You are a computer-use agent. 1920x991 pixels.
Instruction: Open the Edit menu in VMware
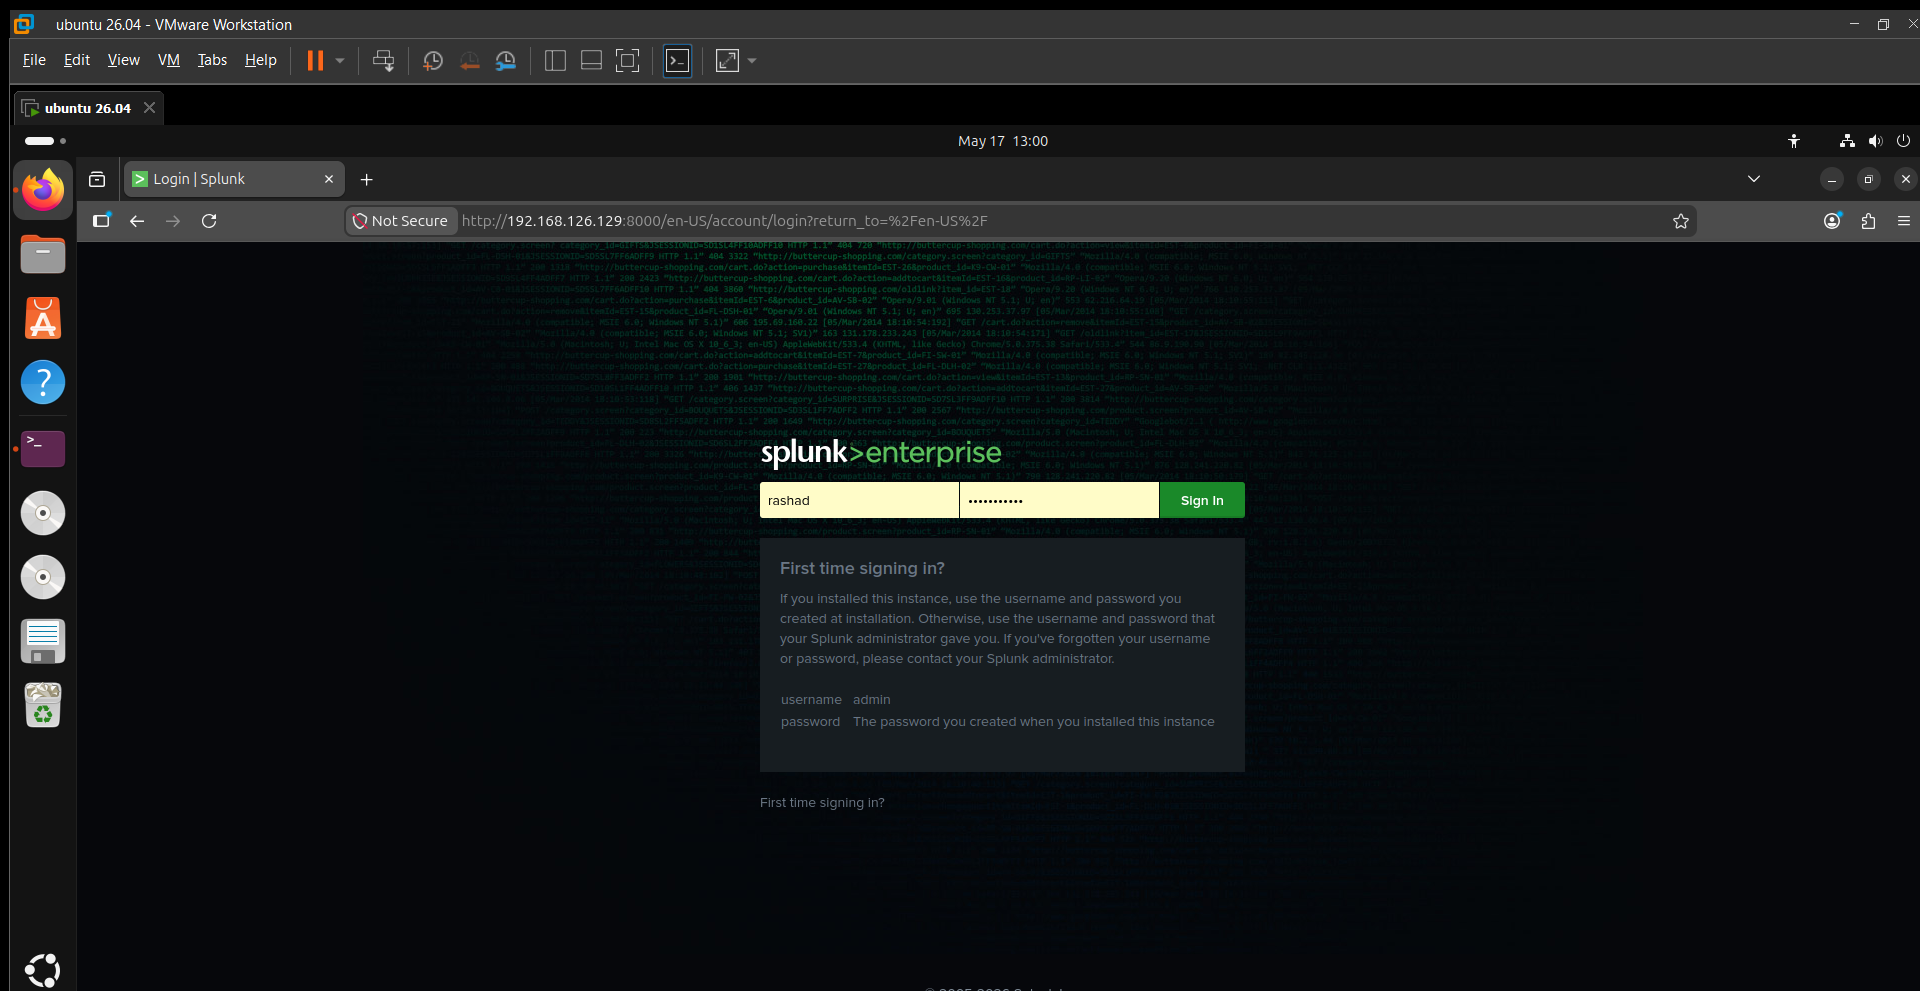tap(77, 60)
